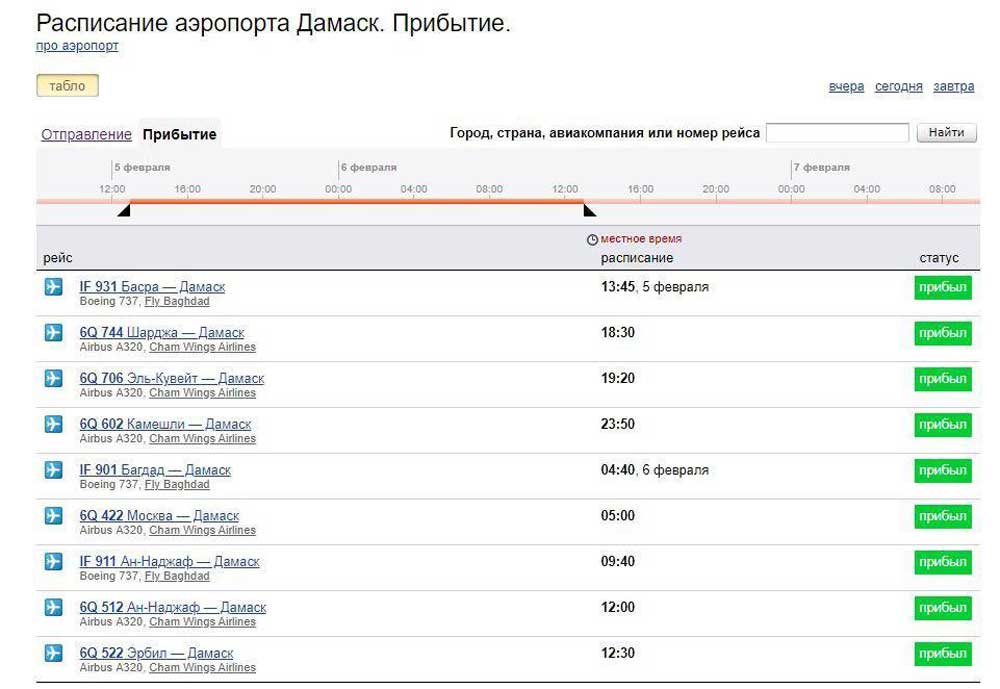Click the табло button

point(68,85)
